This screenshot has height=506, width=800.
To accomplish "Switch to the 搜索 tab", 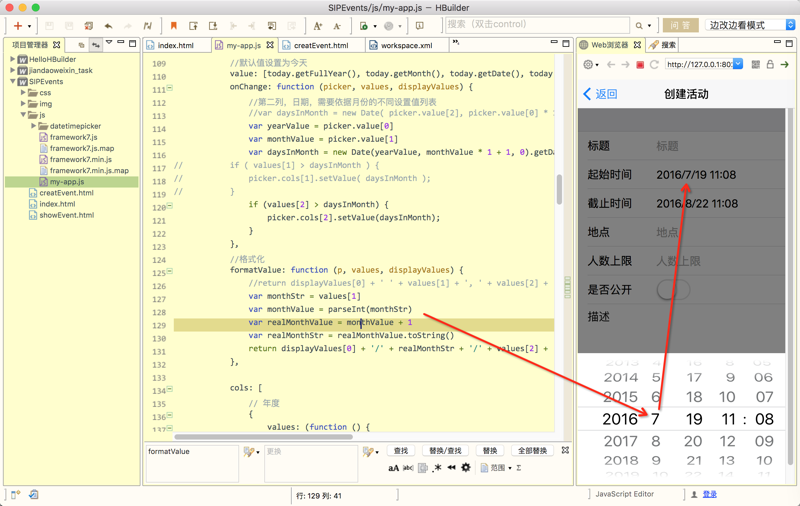I will point(662,45).
